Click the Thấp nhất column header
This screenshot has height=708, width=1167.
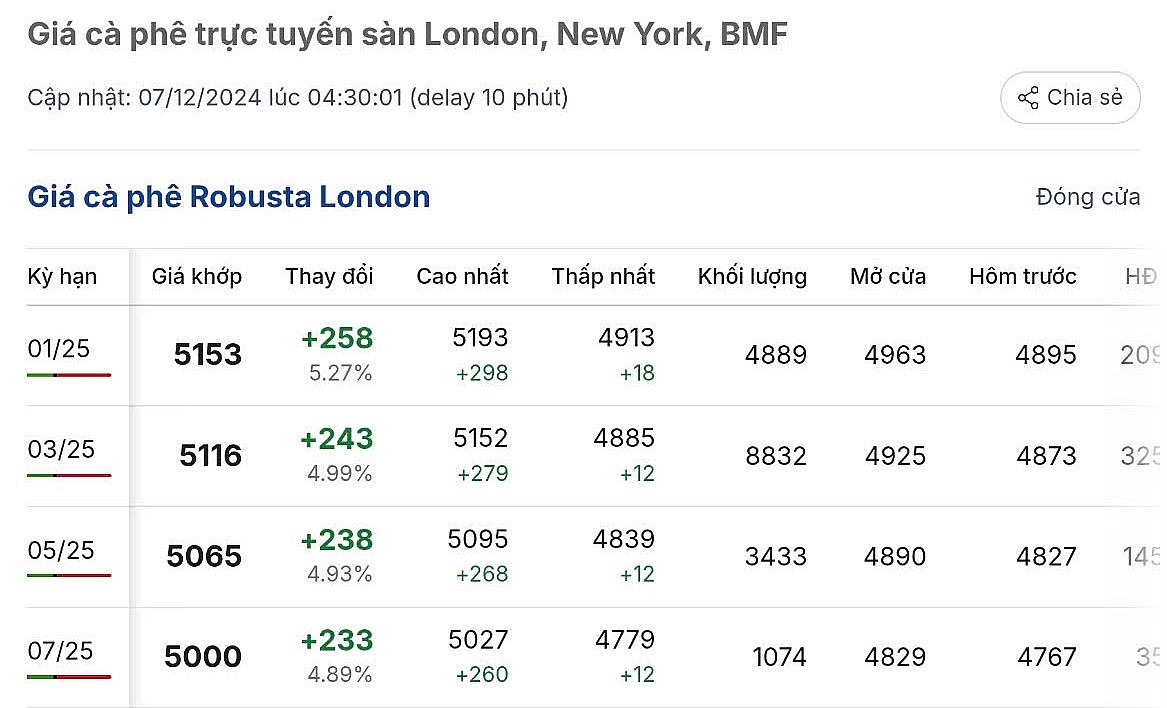point(603,276)
